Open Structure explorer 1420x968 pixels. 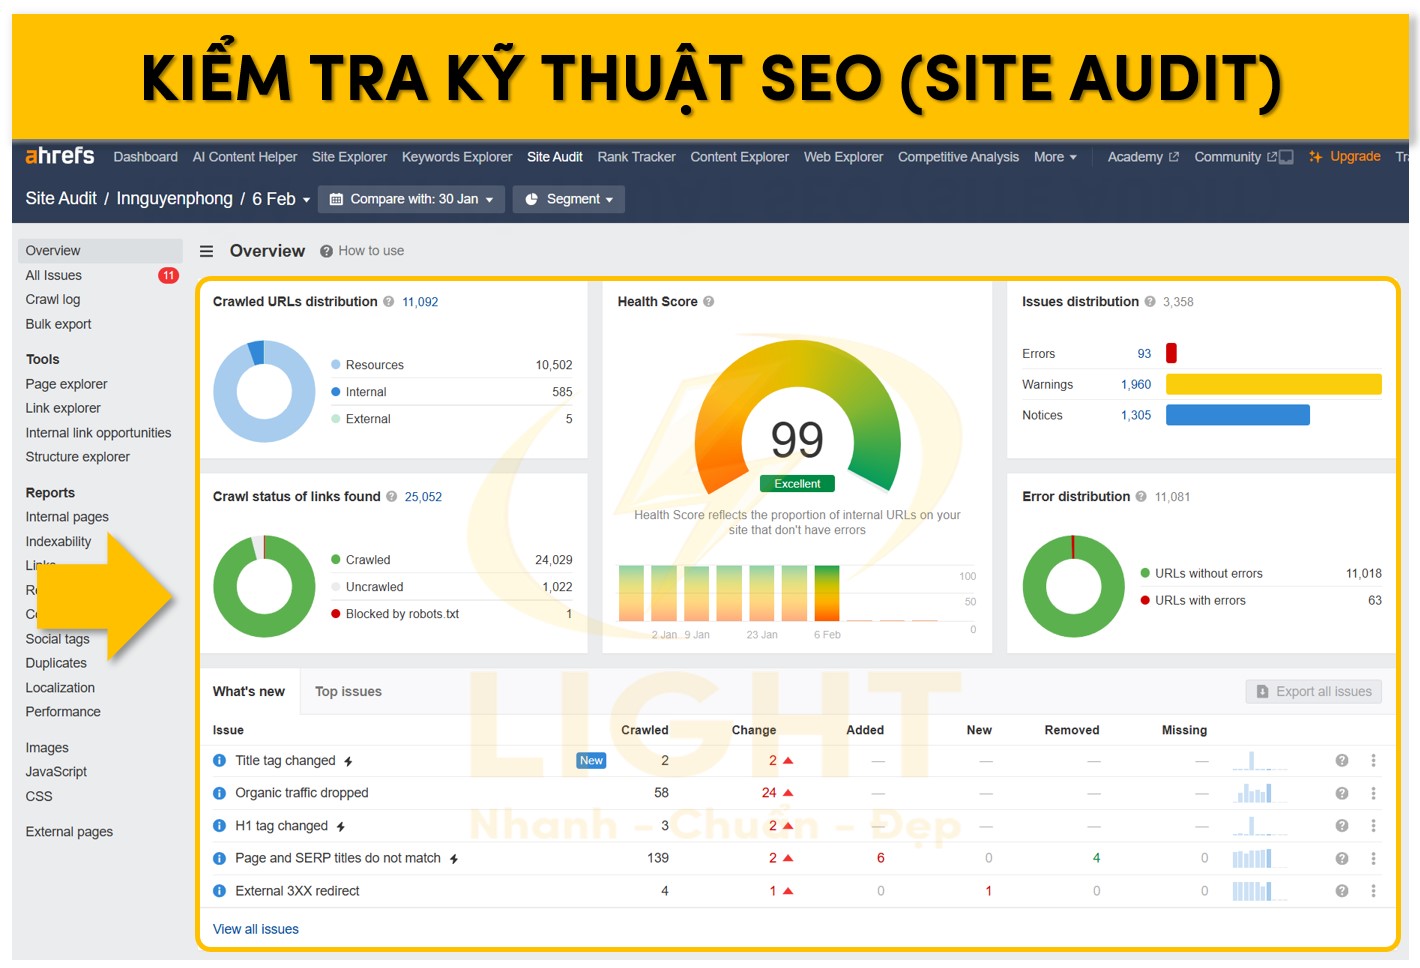[78, 457]
